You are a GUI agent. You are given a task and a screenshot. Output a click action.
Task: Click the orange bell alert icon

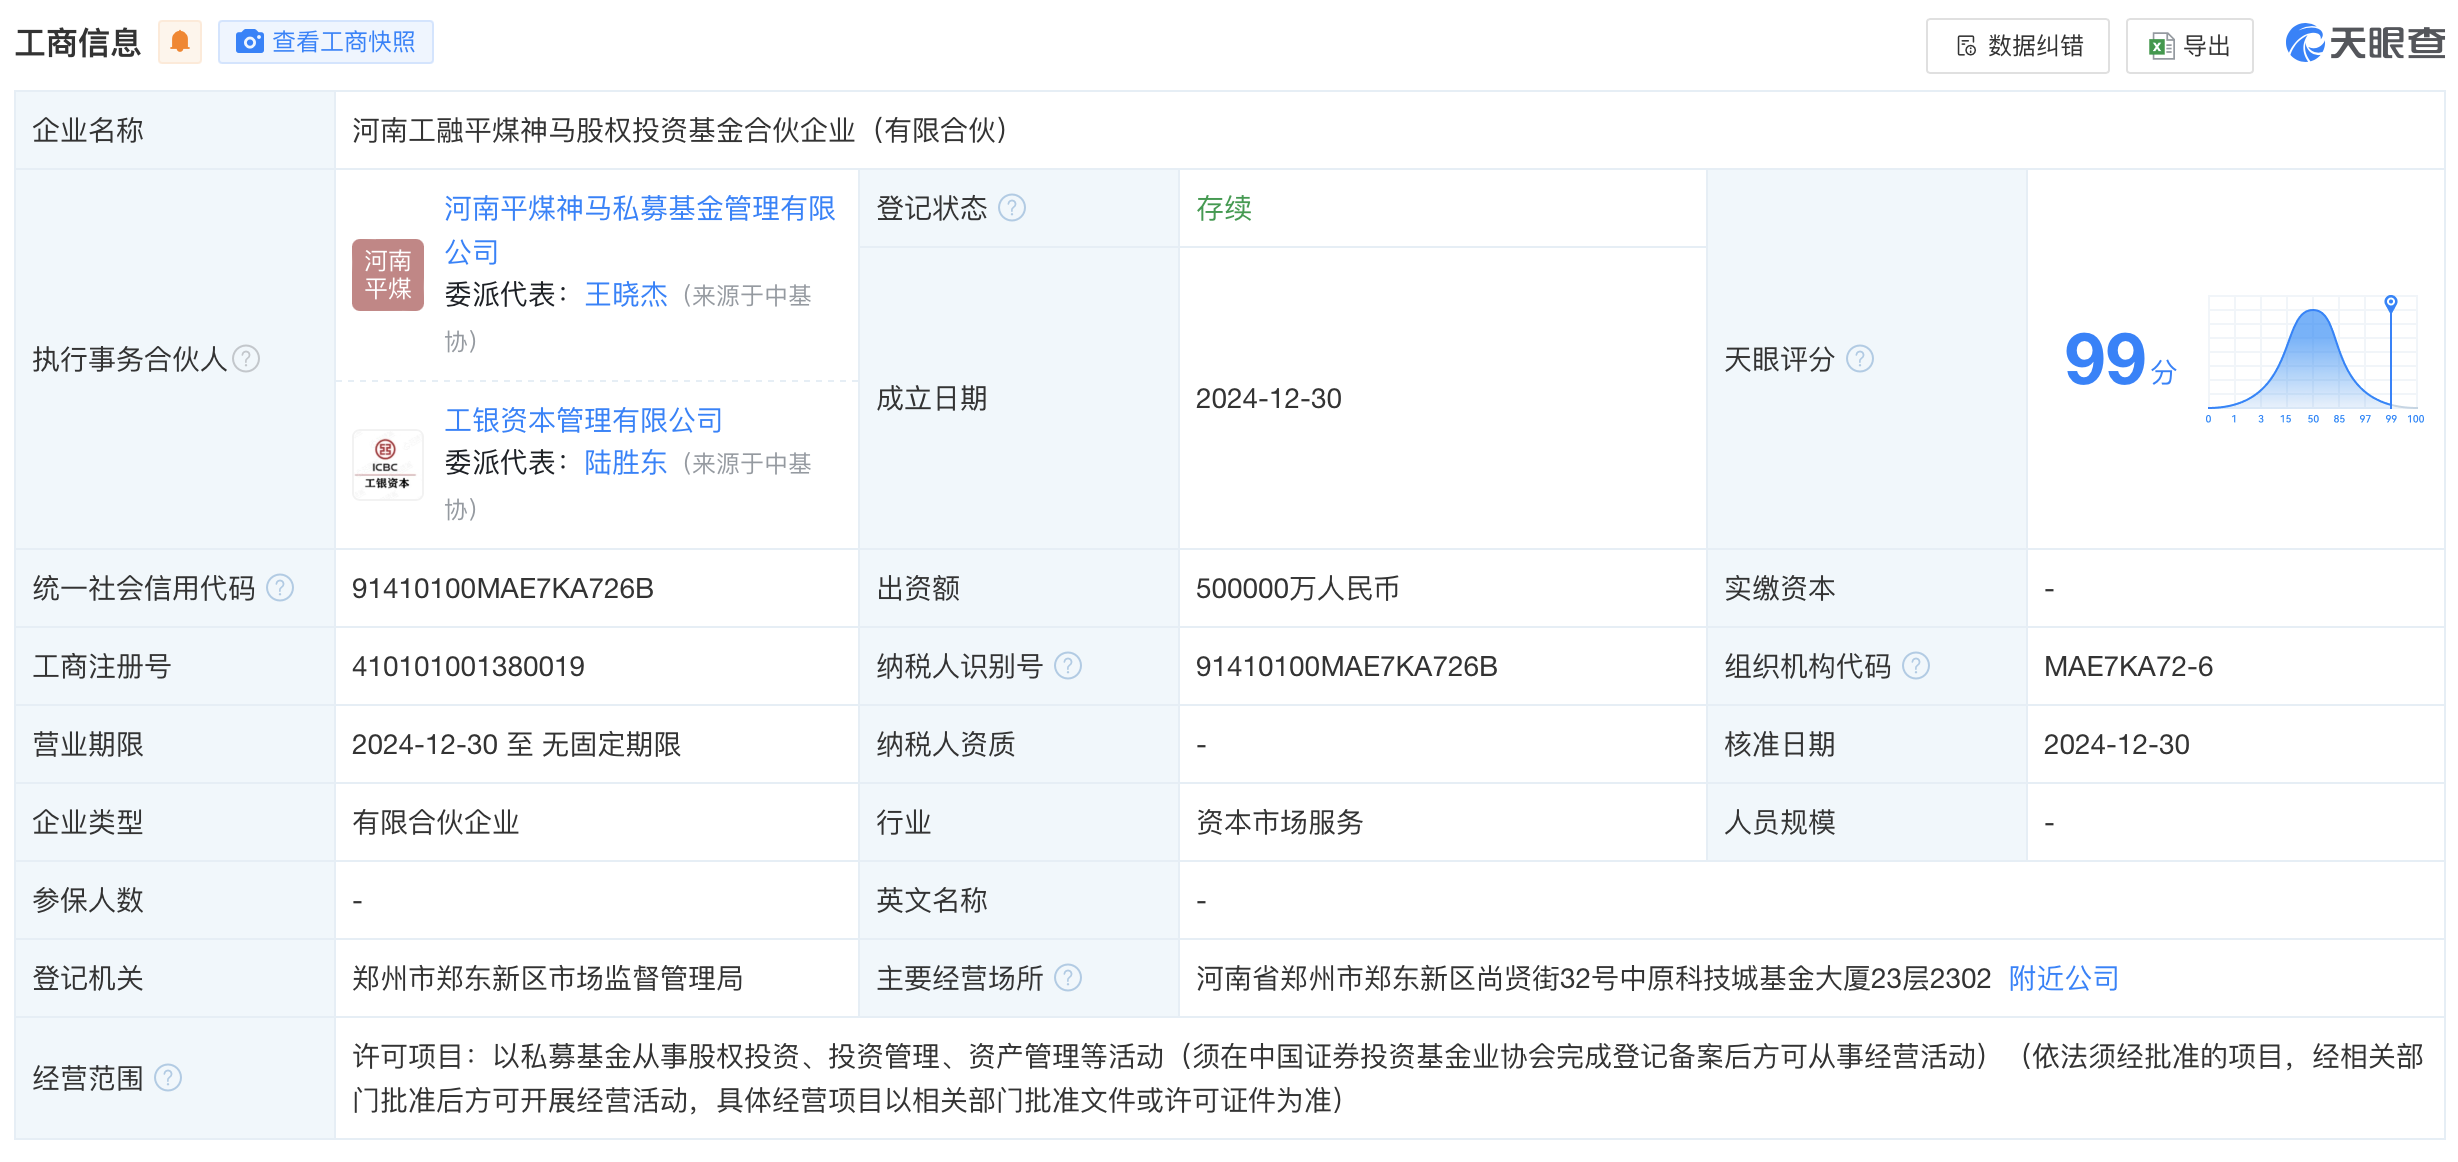point(180,42)
